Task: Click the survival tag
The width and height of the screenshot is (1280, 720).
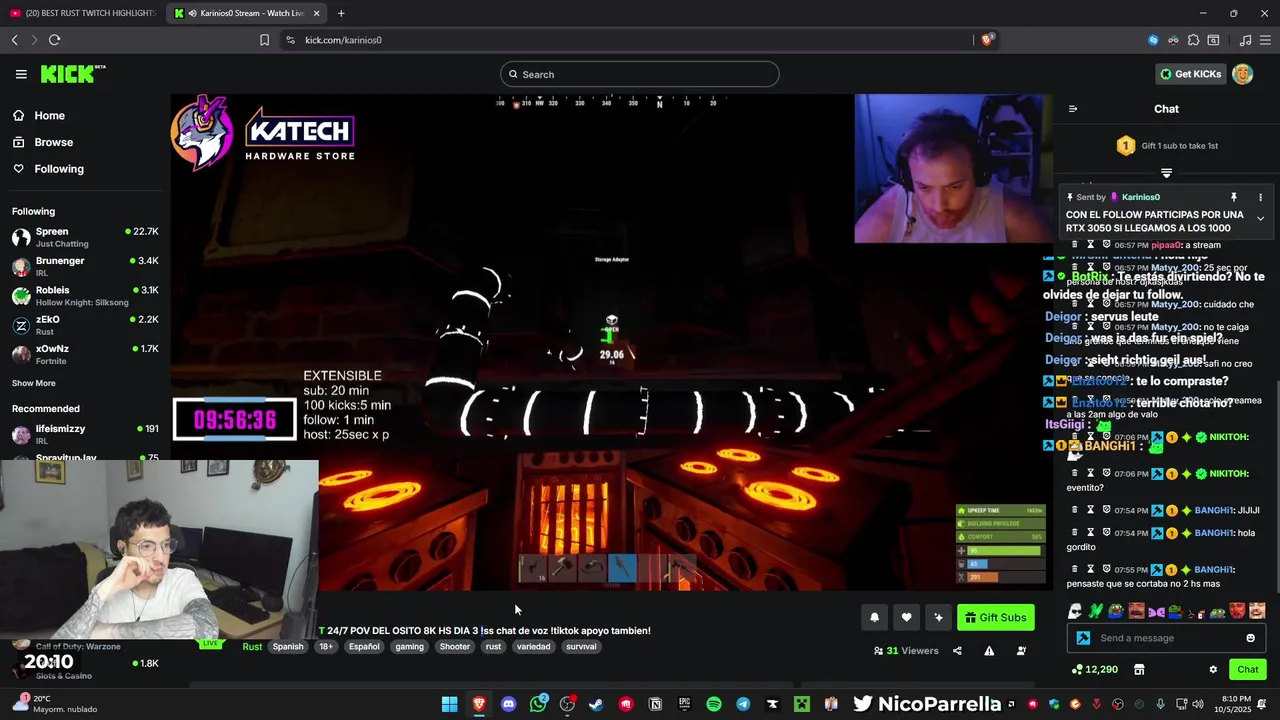Action: (581, 647)
